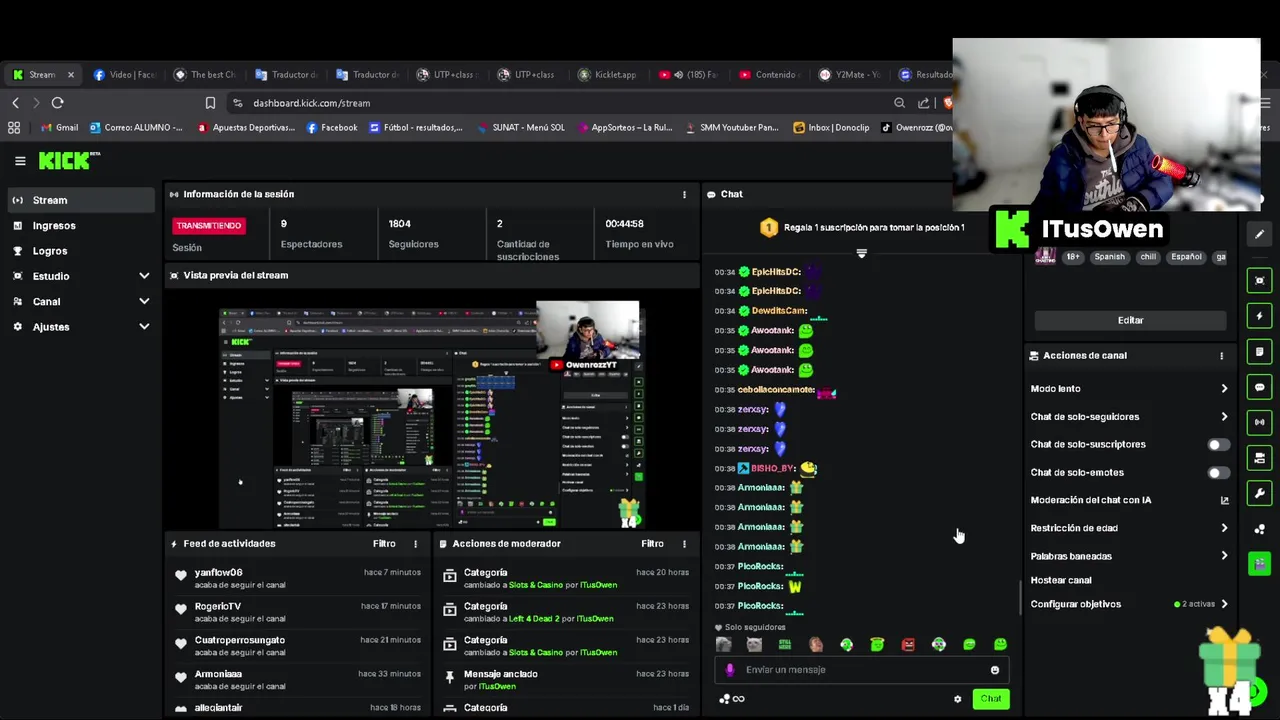Open Gmail bookmark

(59, 128)
